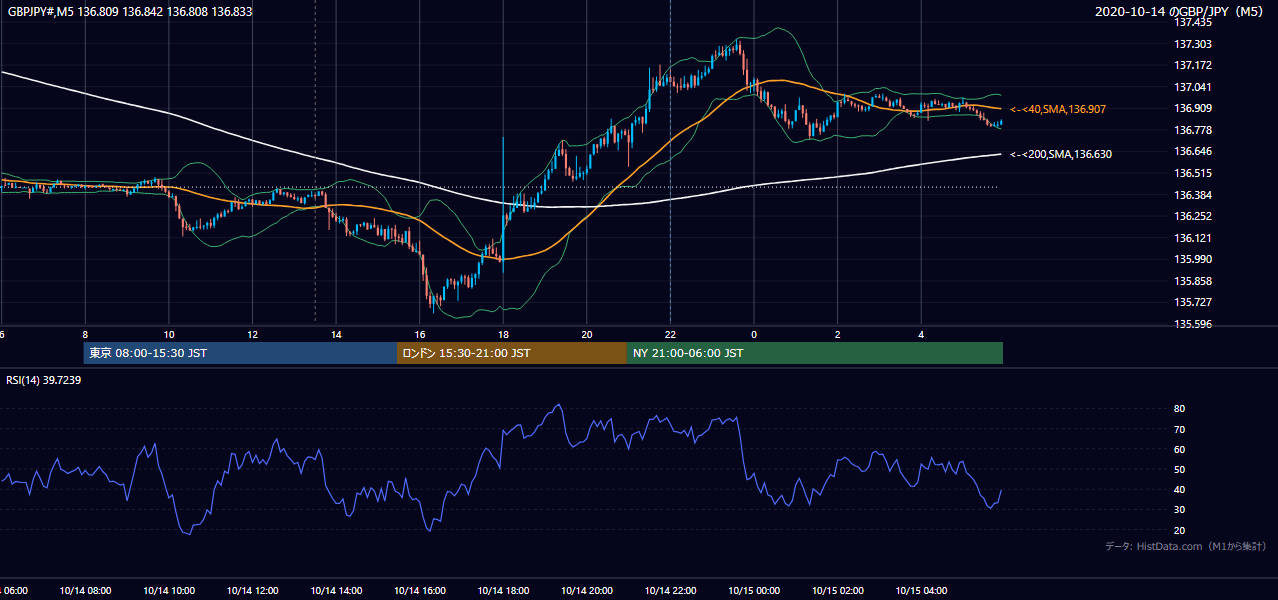Click the 137.041 price axis label

pos(1193,87)
